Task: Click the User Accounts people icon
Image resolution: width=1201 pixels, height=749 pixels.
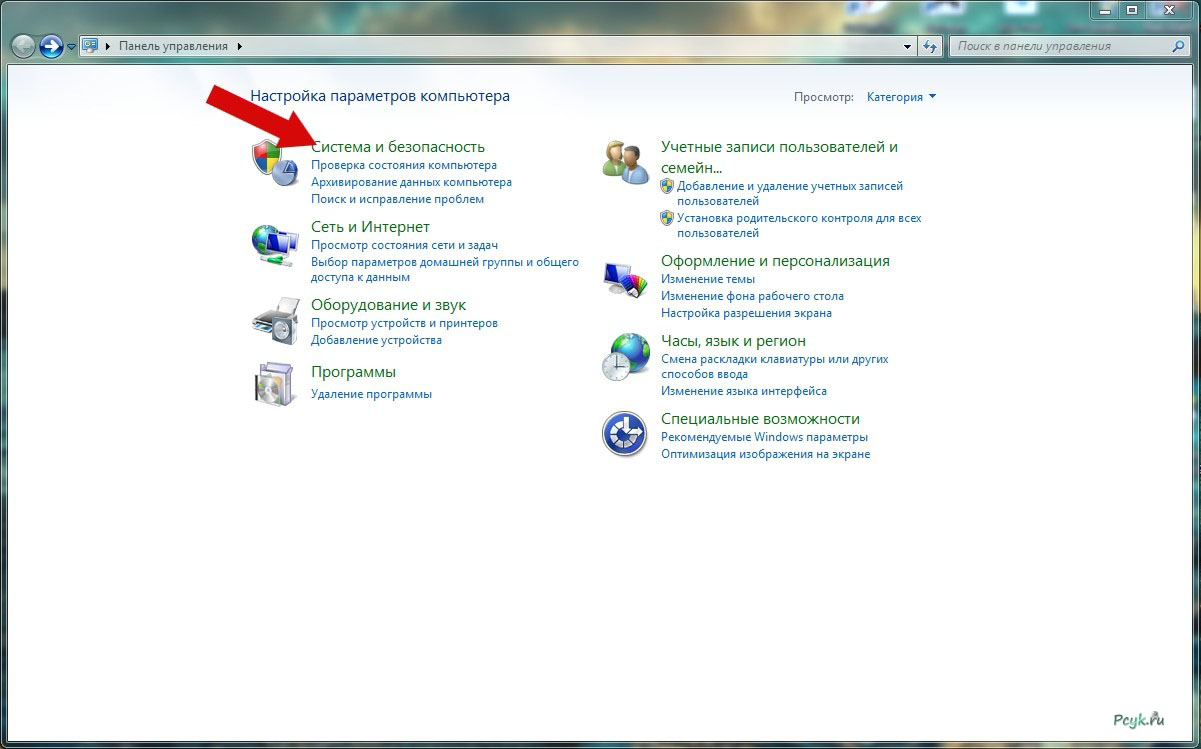Action: (x=626, y=161)
